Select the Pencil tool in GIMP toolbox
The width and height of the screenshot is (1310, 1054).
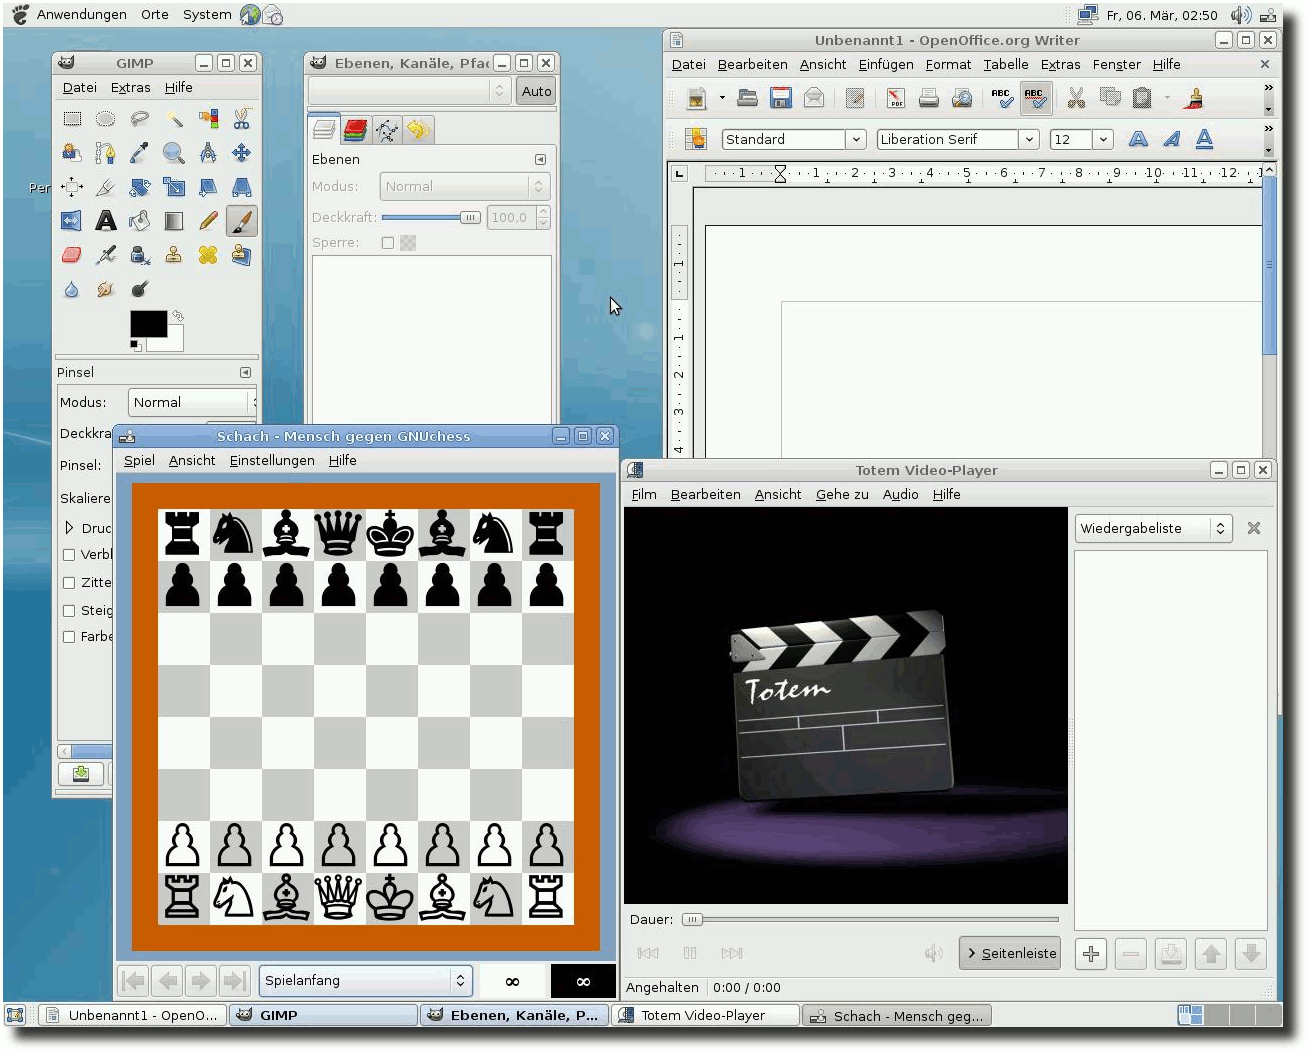click(208, 221)
